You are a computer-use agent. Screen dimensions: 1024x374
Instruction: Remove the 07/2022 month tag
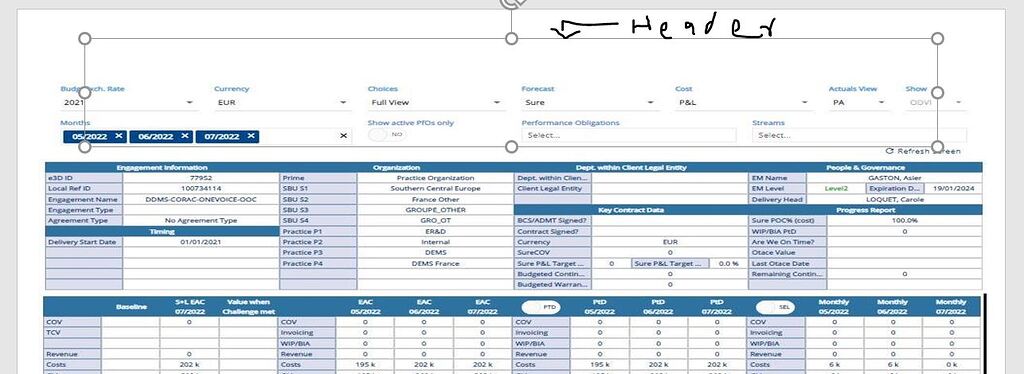coord(251,136)
